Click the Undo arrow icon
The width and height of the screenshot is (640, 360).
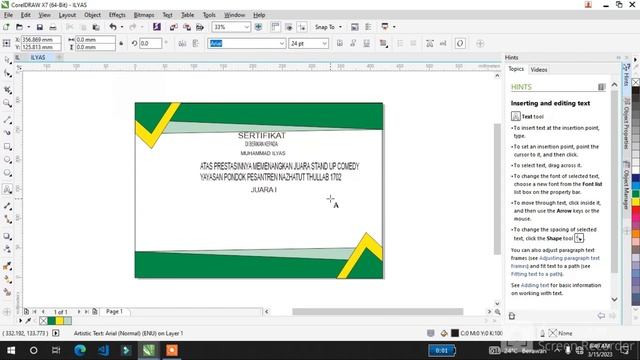[113, 27]
